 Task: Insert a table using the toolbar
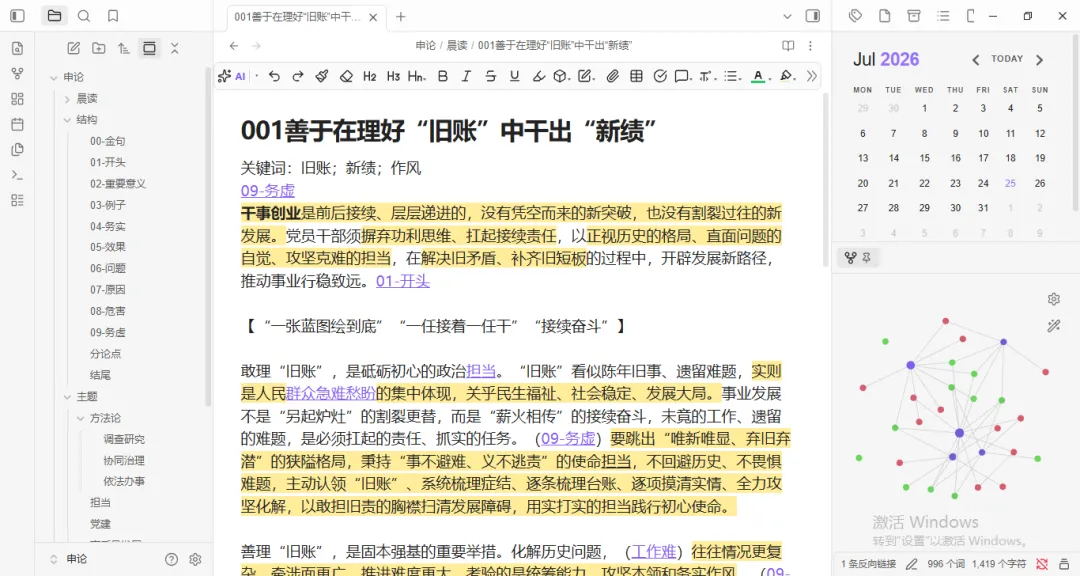[636, 76]
